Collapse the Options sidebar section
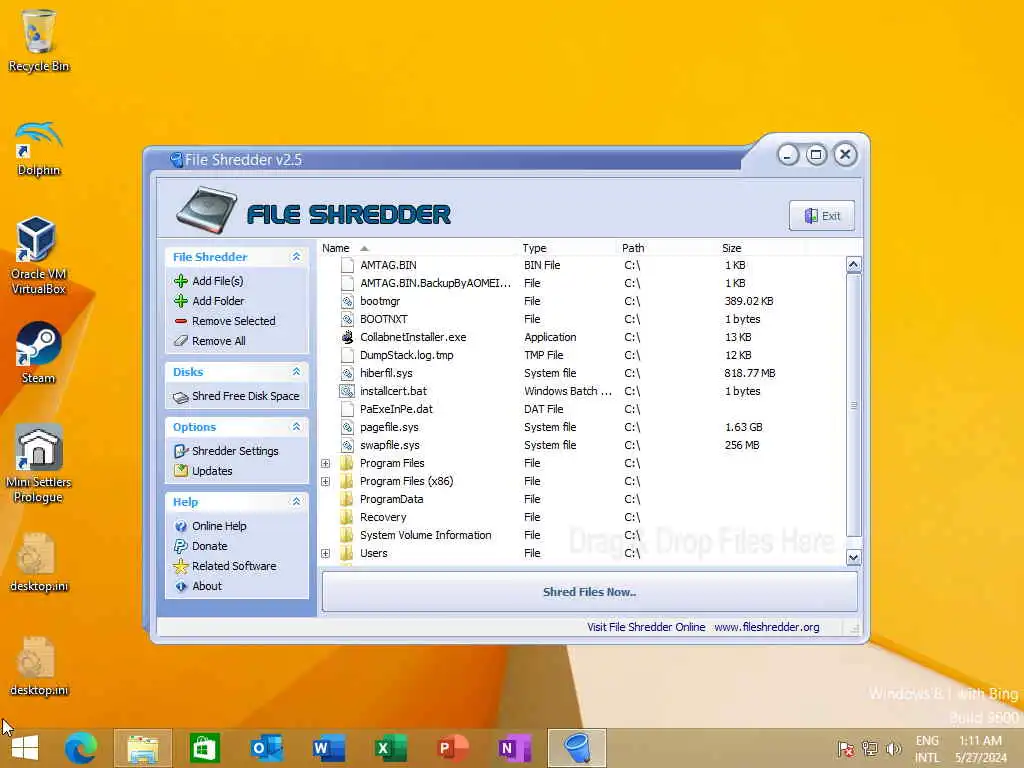Image resolution: width=1024 pixels, height=768 pixels. click(296, 426)
